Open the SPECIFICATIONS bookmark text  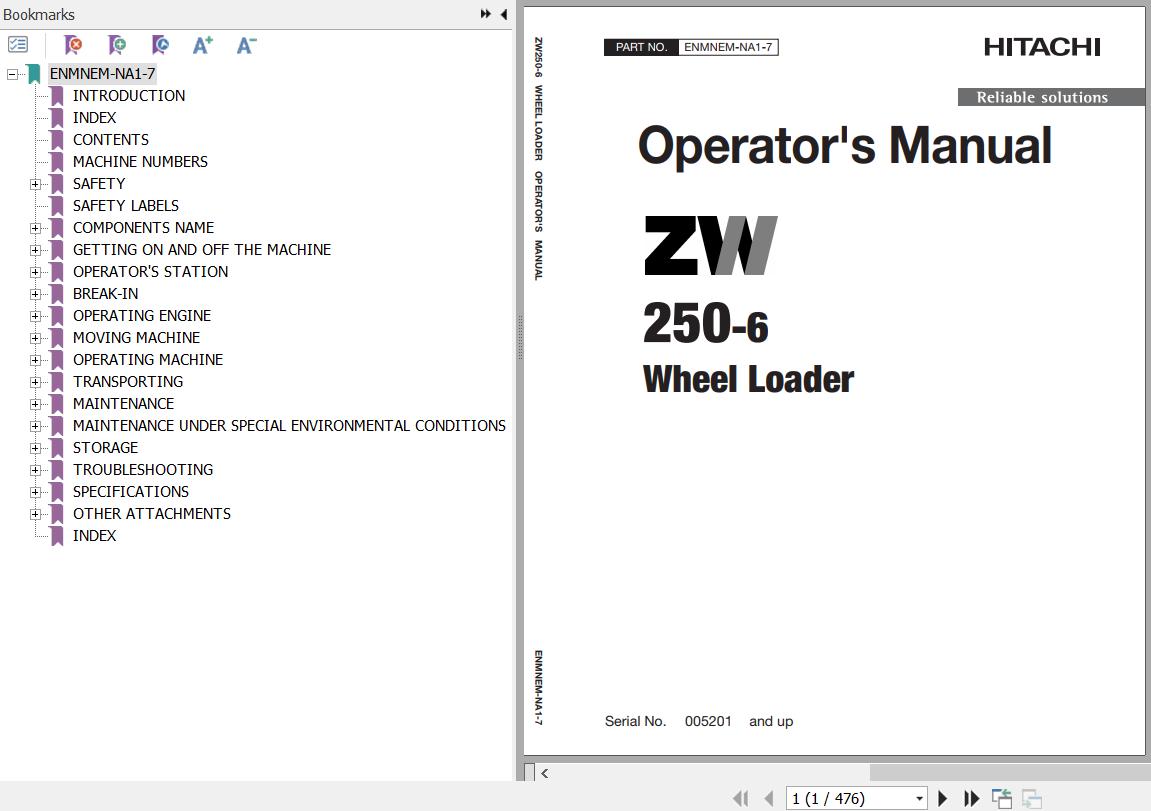tap(131, 492)
